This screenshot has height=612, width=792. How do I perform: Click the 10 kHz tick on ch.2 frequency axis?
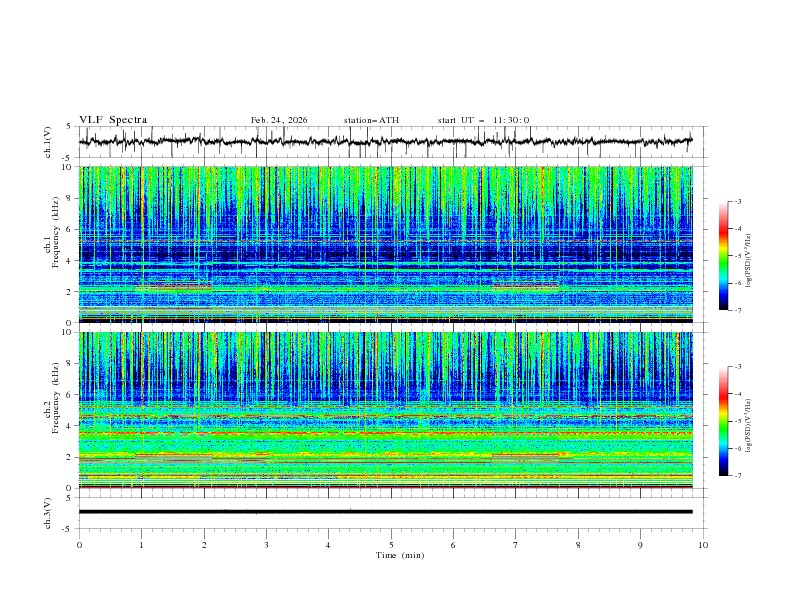[67, 332]
